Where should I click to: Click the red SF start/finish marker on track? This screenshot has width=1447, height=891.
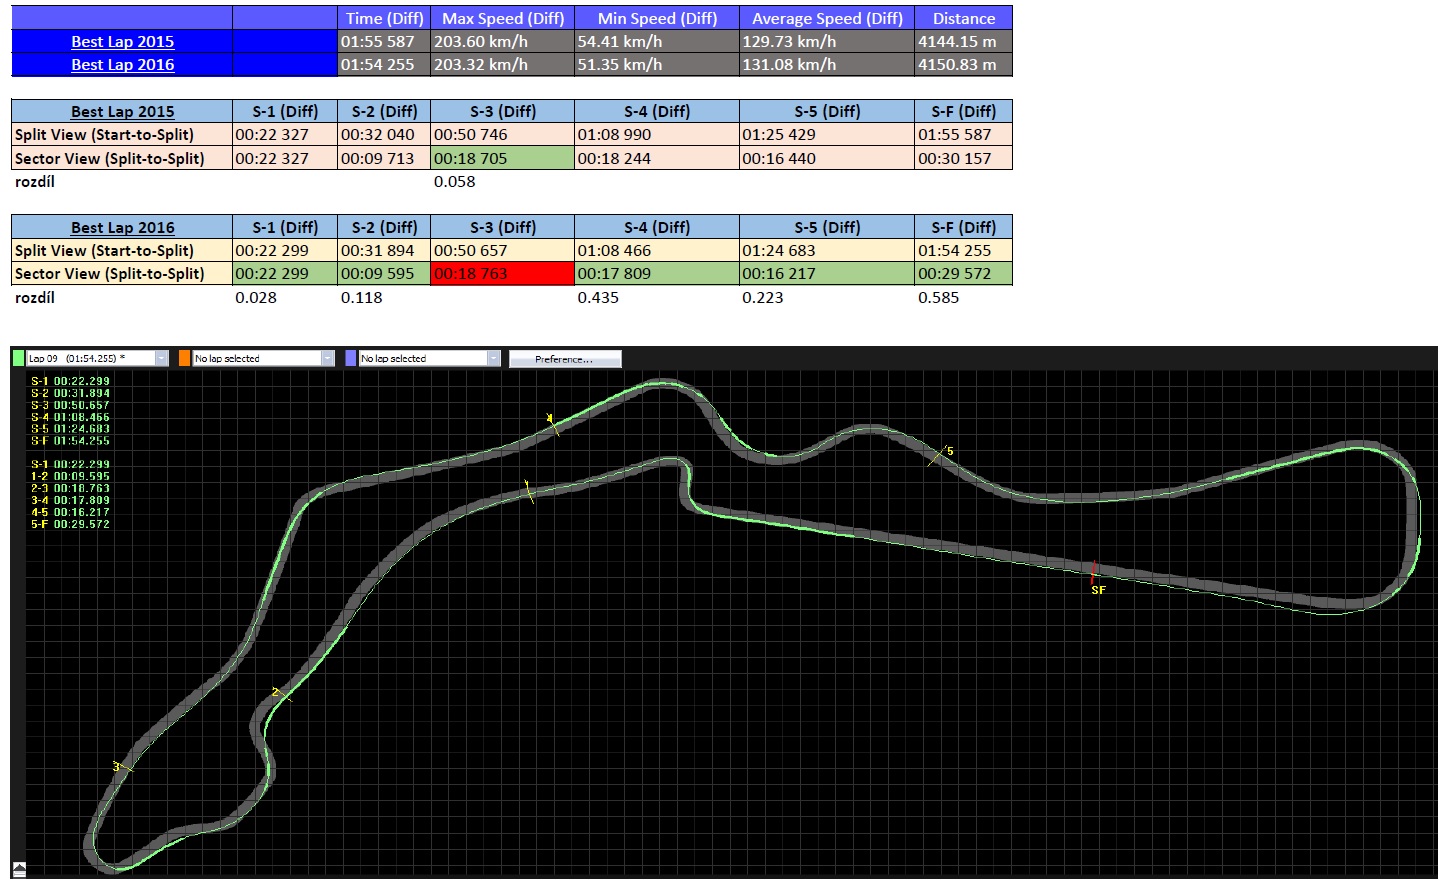point(1093,573)
